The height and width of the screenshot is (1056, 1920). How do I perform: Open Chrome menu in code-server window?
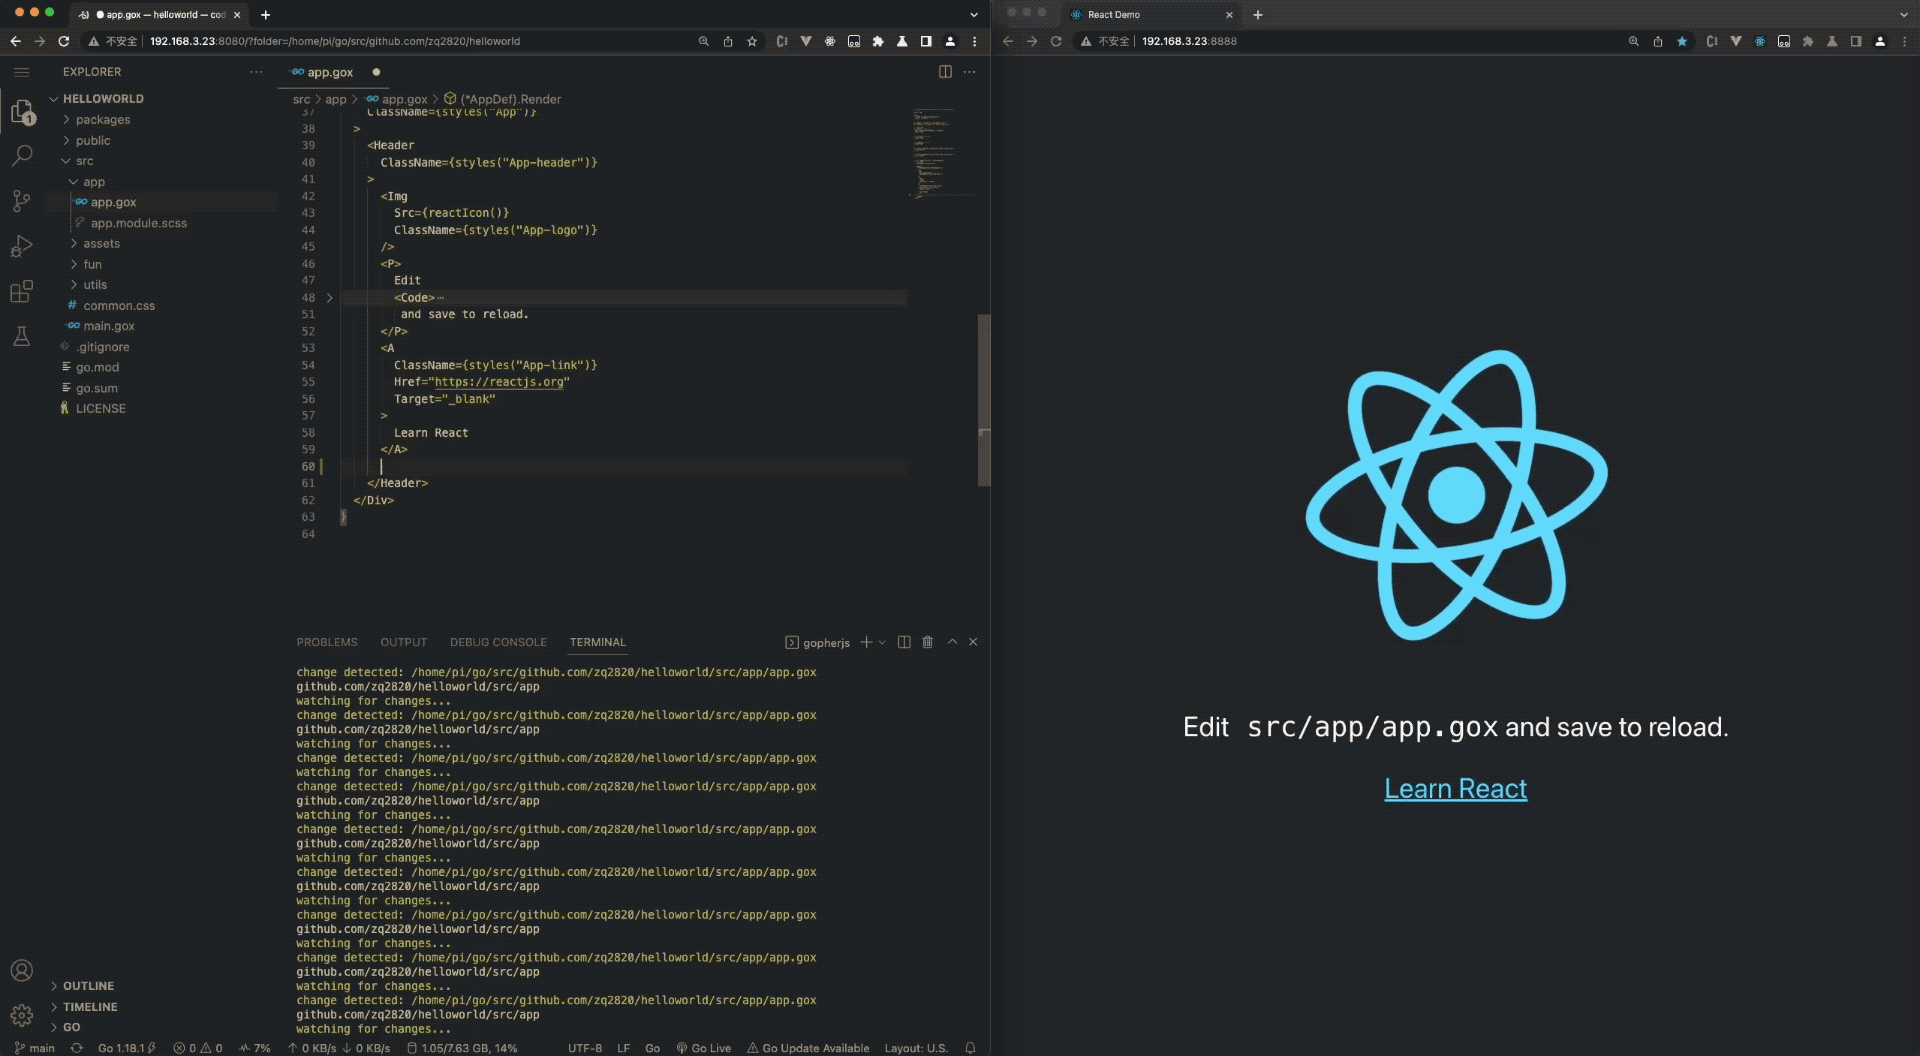pos(975,41)
